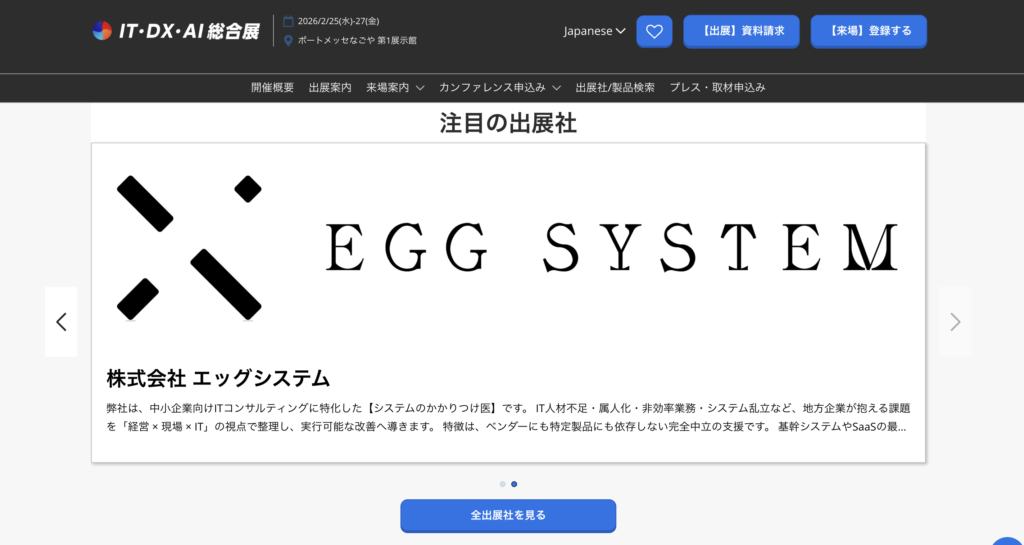Image resolution: width=1024 pixels, height=545 pixels.
Task: Go to the previous exhibitor slide arrow
Action: coord(61,322)
